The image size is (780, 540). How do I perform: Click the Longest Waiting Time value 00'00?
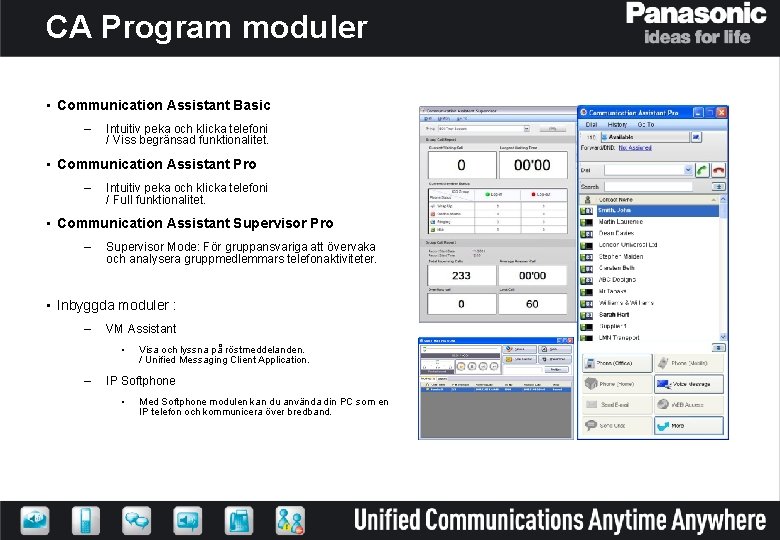point(532,165)
